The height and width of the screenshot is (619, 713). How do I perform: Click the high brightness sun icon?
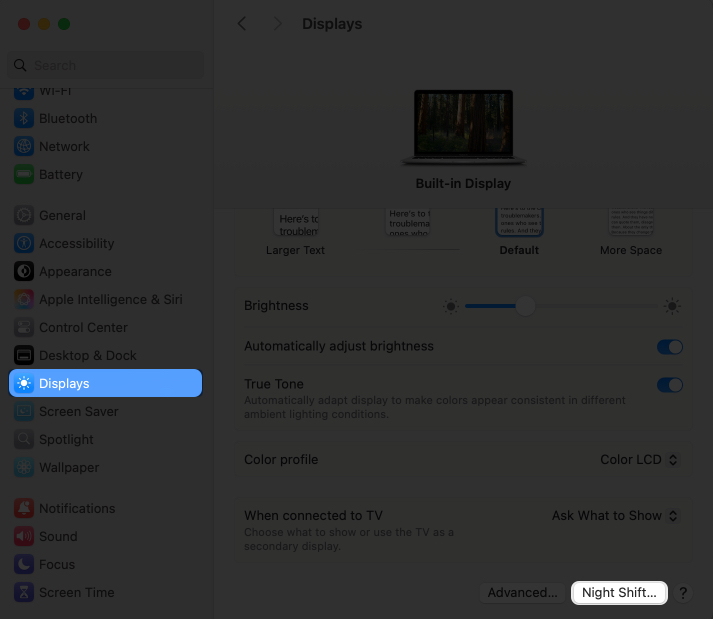[672, 306]
